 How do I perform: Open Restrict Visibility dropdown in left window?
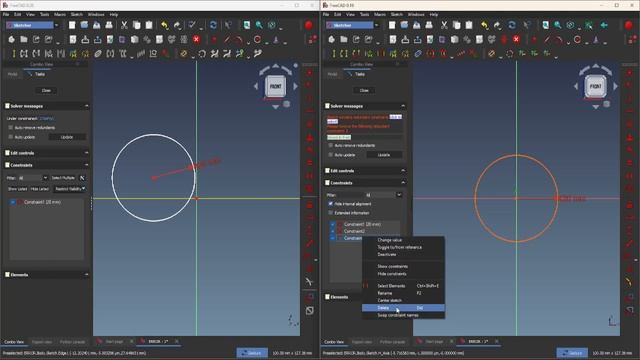[x=70, y=189]
